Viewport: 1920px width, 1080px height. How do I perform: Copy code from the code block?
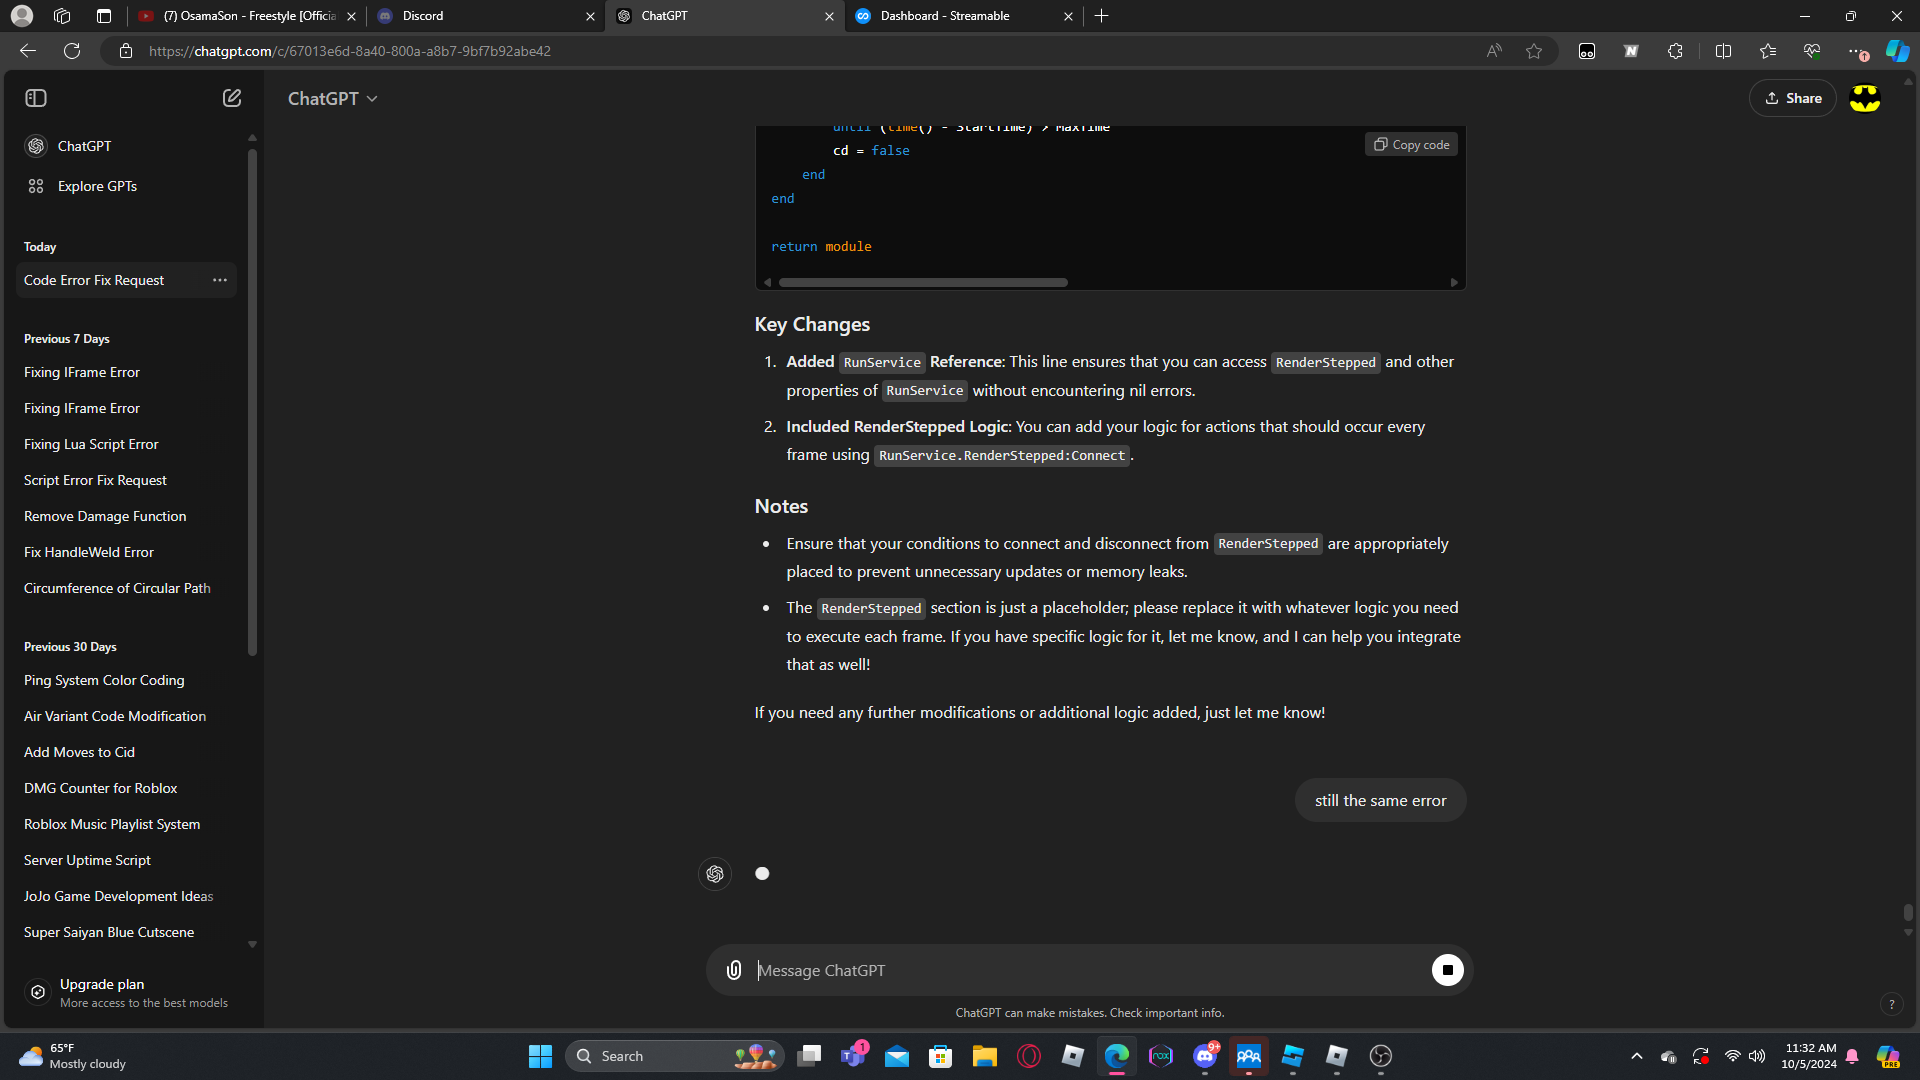click(x=1411, y=145)
